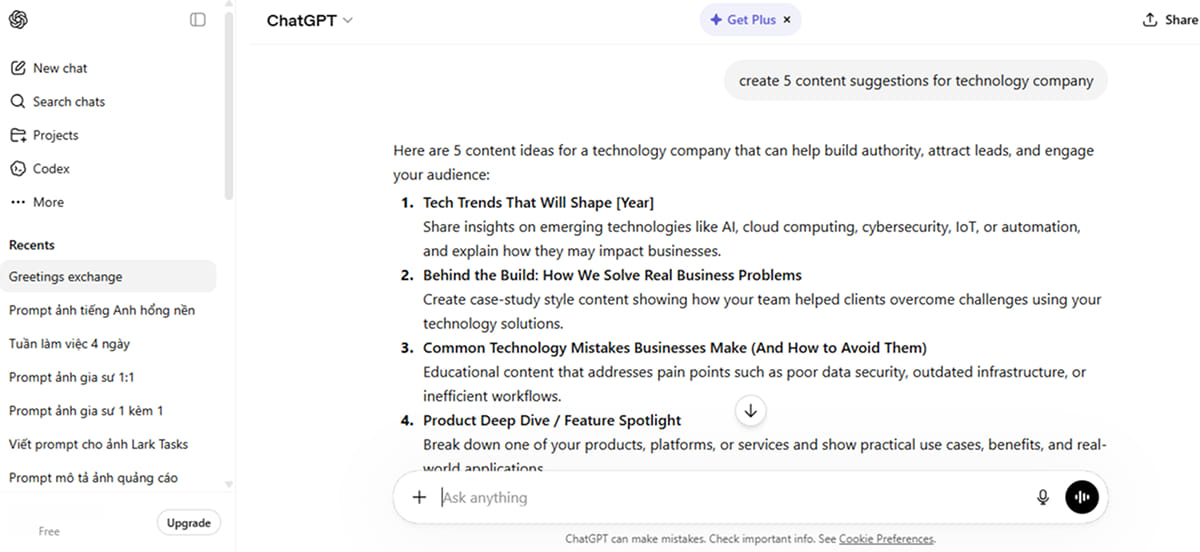
Task: Click the user message bubble
Action: tap(916, 80)
